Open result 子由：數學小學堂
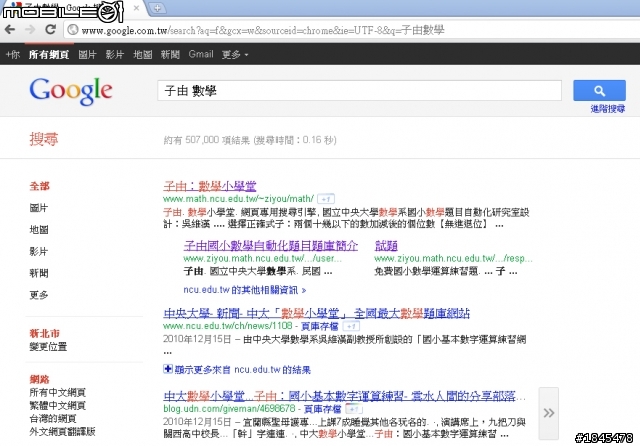Image resolution: width=640 pixels, height=446 pixels. (x=209, y=186)
